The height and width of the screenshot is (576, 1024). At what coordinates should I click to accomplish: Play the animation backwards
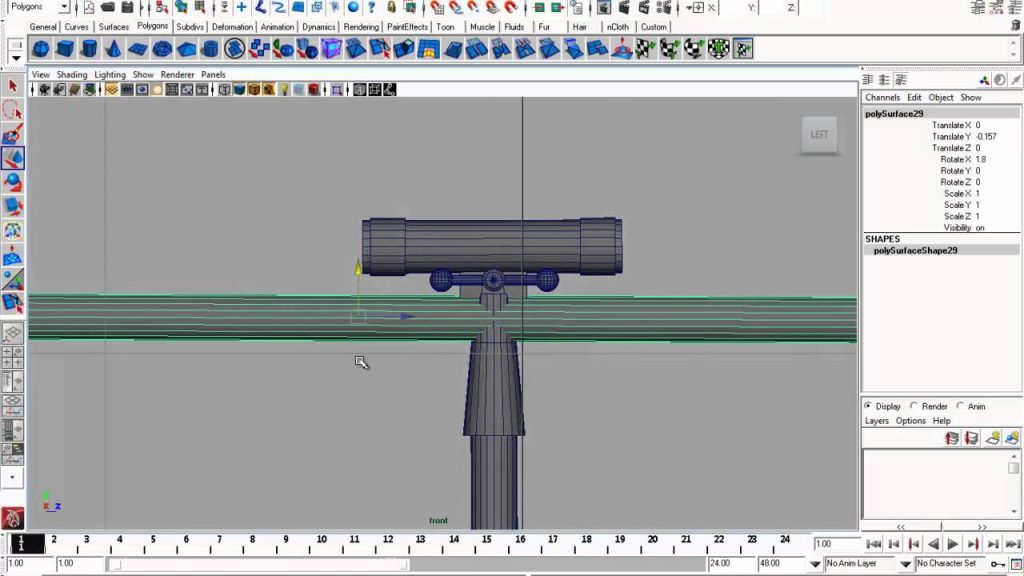coord(933,544)
